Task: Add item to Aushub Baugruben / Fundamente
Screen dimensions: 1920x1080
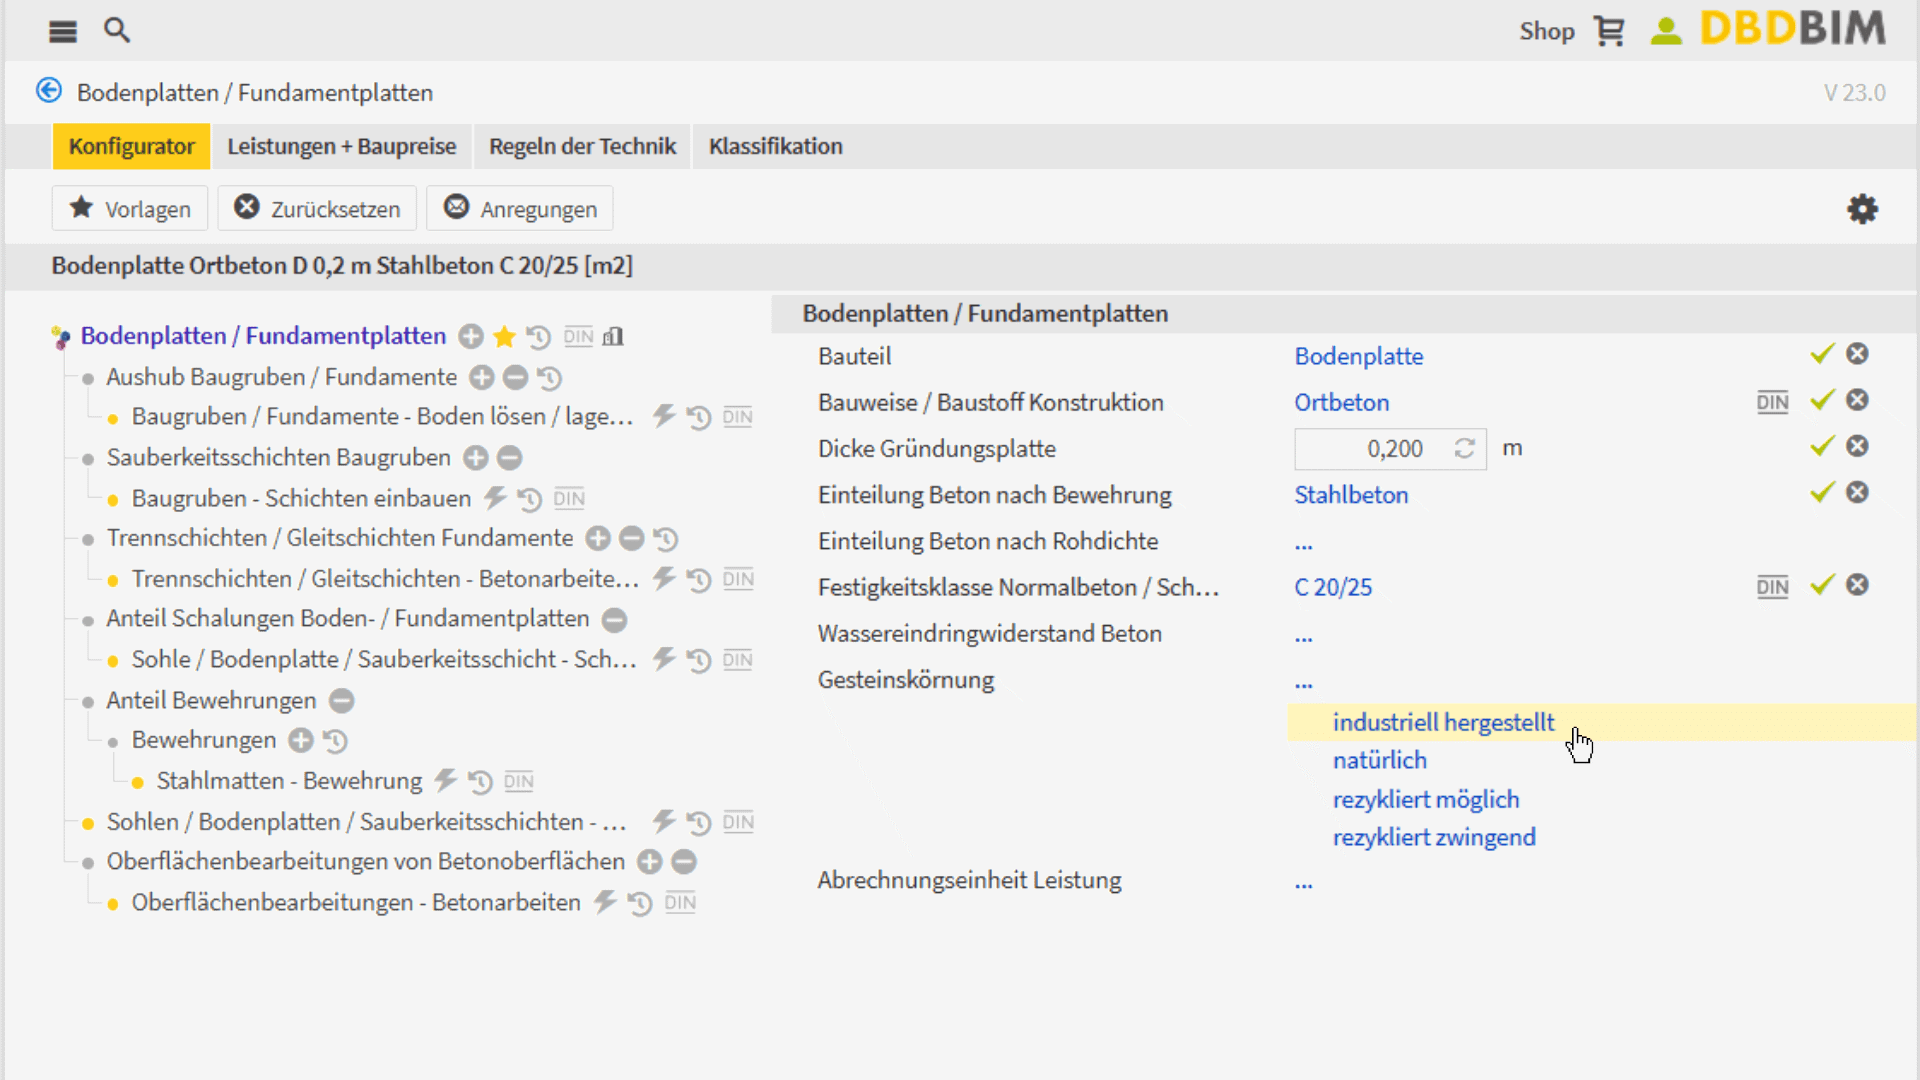Action: (482, 378)
